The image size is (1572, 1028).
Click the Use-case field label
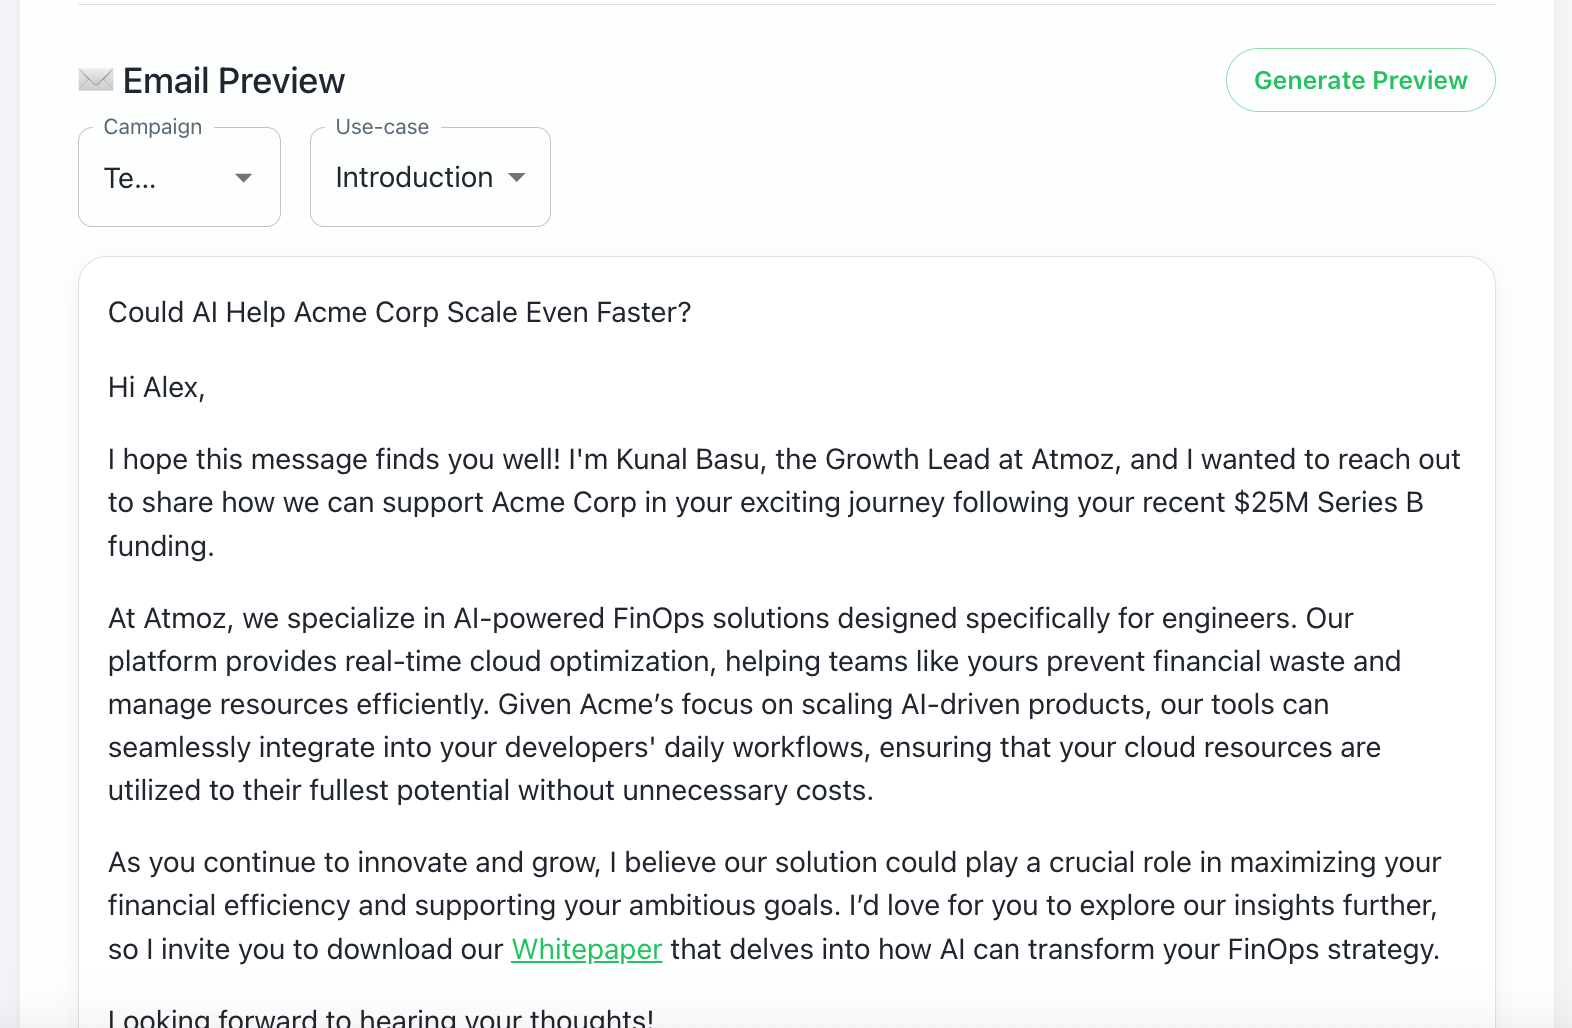click(x=382, y=126)
